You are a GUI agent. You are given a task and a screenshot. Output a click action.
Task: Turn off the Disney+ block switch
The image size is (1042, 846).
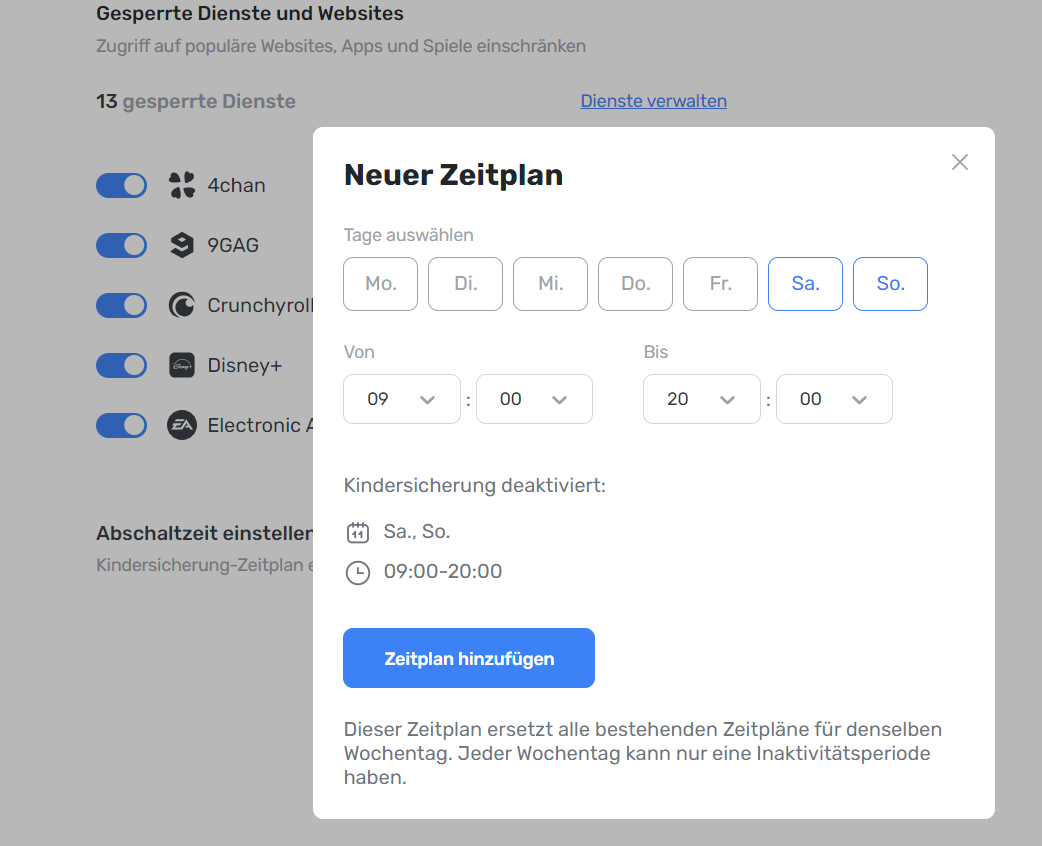(x=122, y=365)
